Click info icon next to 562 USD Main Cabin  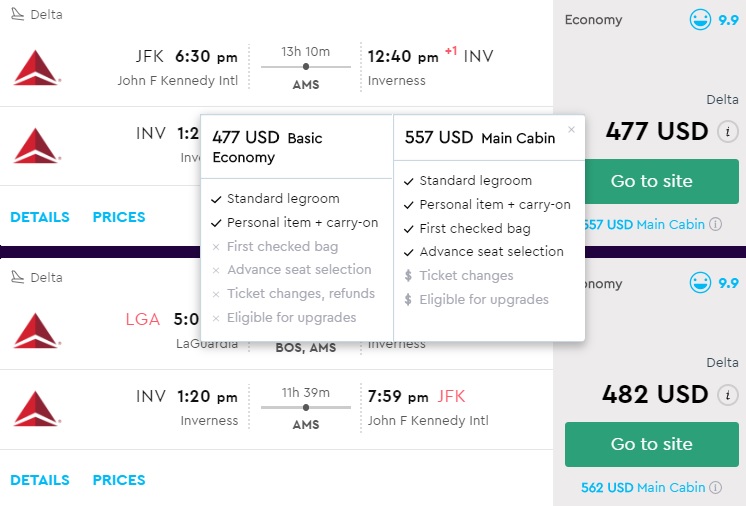point(715,488)
